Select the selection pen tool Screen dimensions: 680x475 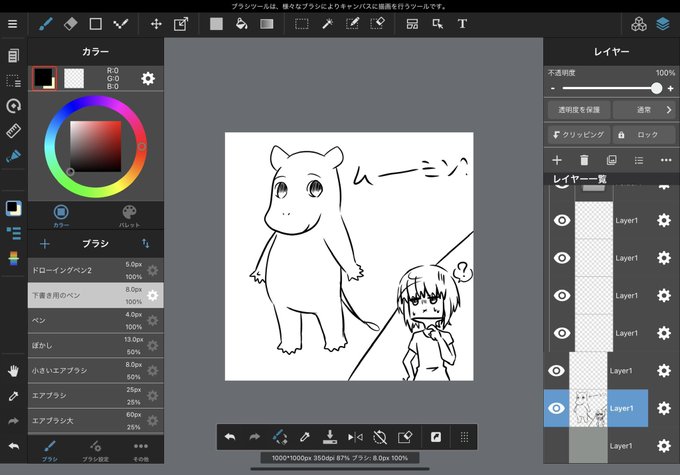click(x=352, y=24)
